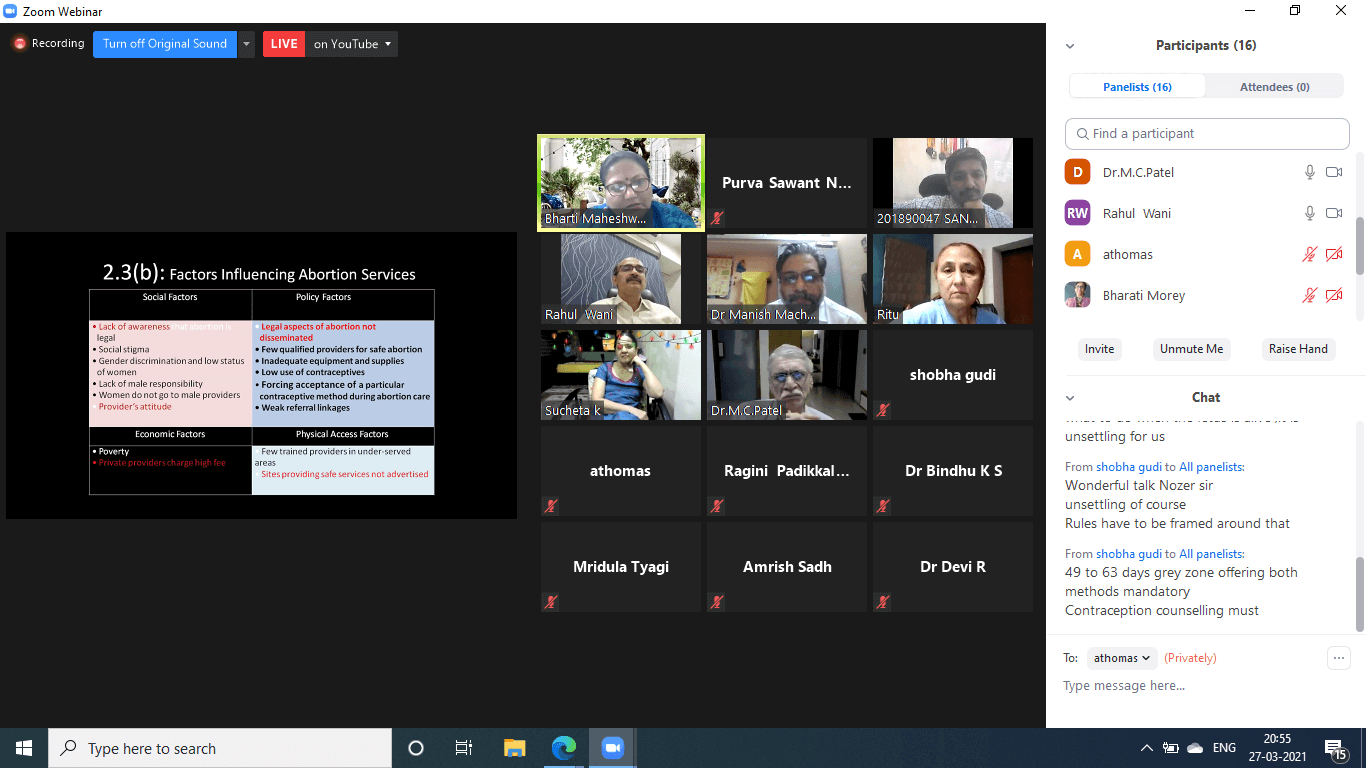Screen dimensions: 1366x768
Task: Click the chat panel scrollbar
Action: click(1359, 593)
